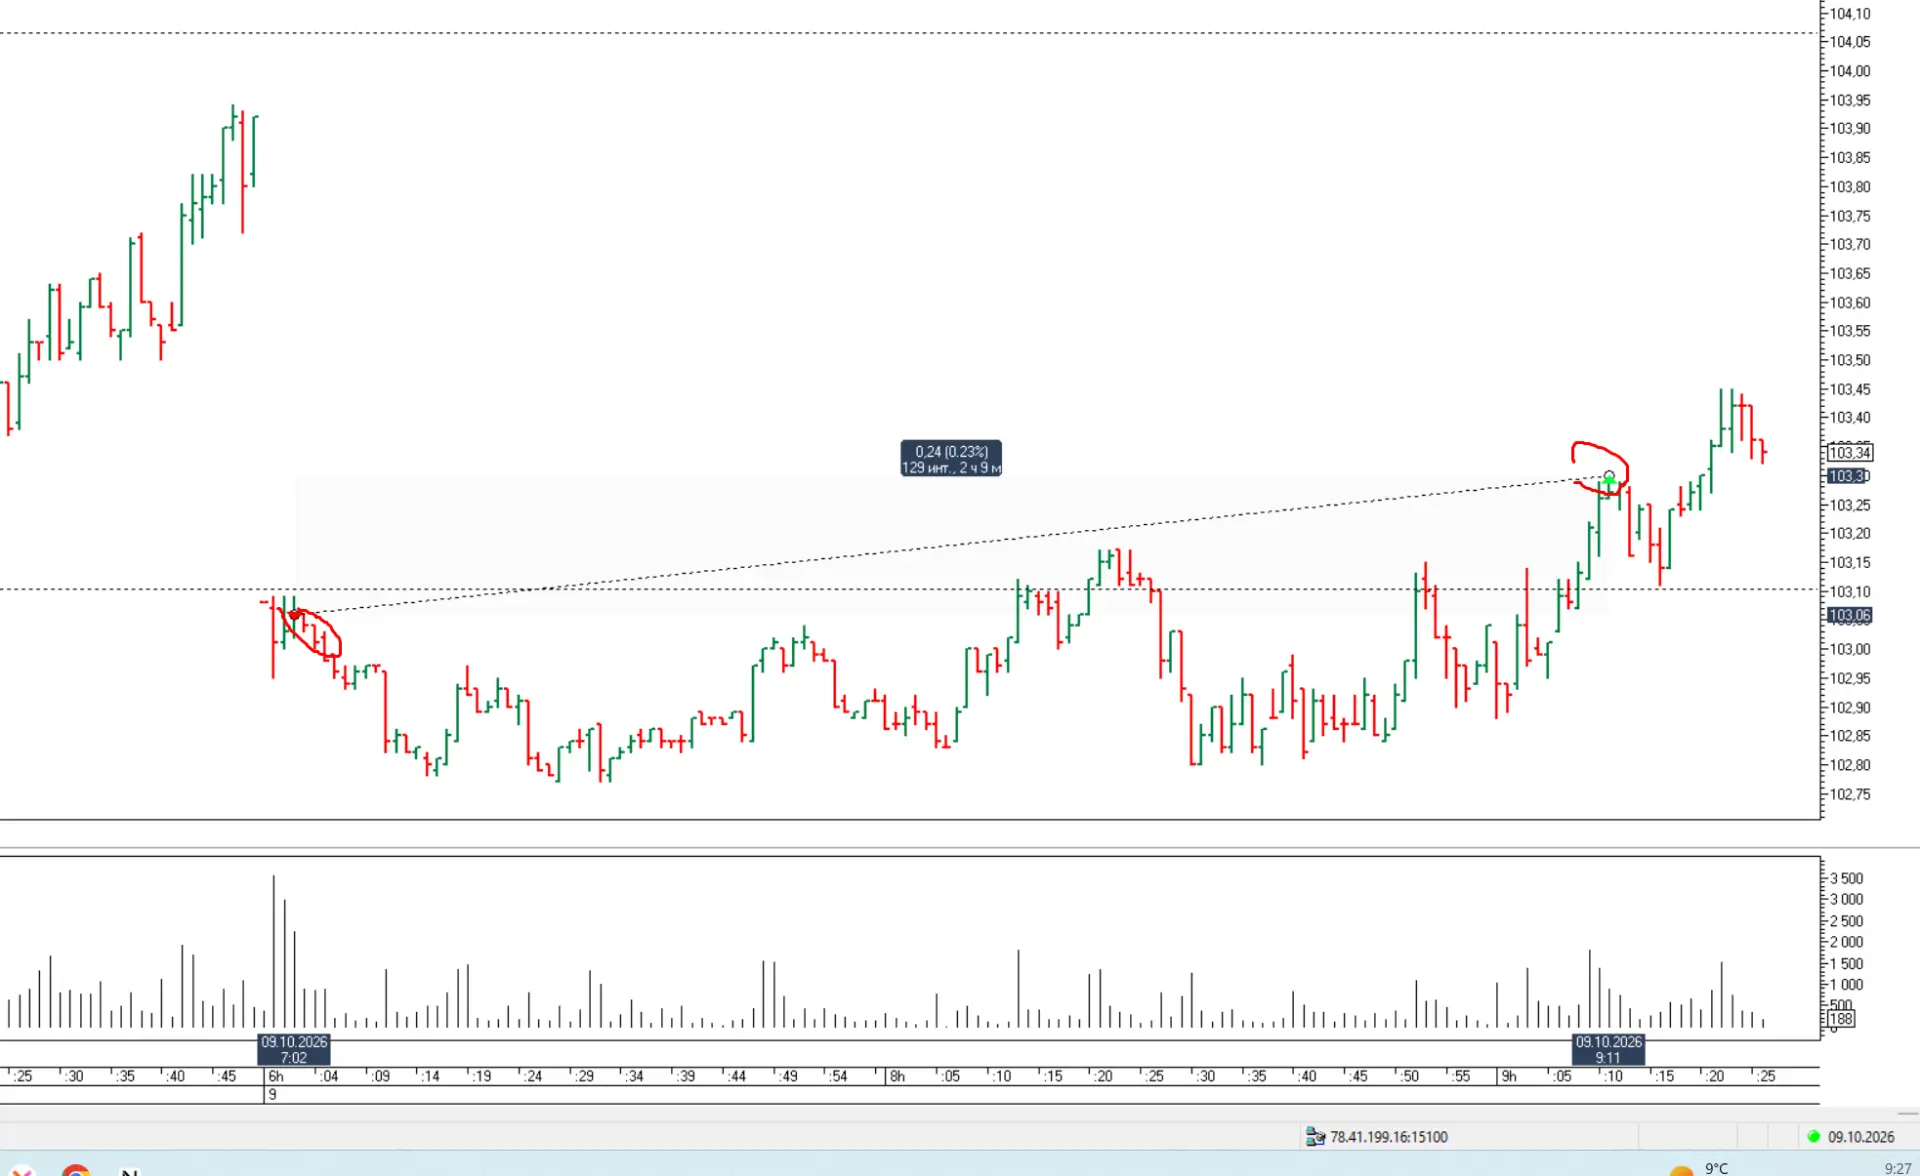Click the tallest volume bar at 7:02
This screenshot has width=1920, height=1176.
pyautogui.click(x=273, y=951)
